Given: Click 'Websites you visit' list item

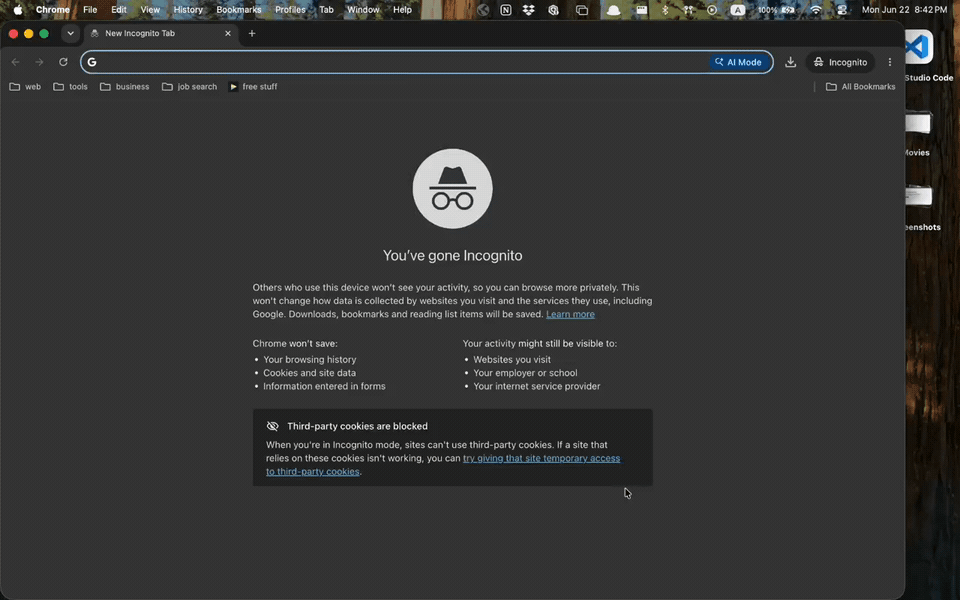Looking at the screenshot, I should point(512,359).
